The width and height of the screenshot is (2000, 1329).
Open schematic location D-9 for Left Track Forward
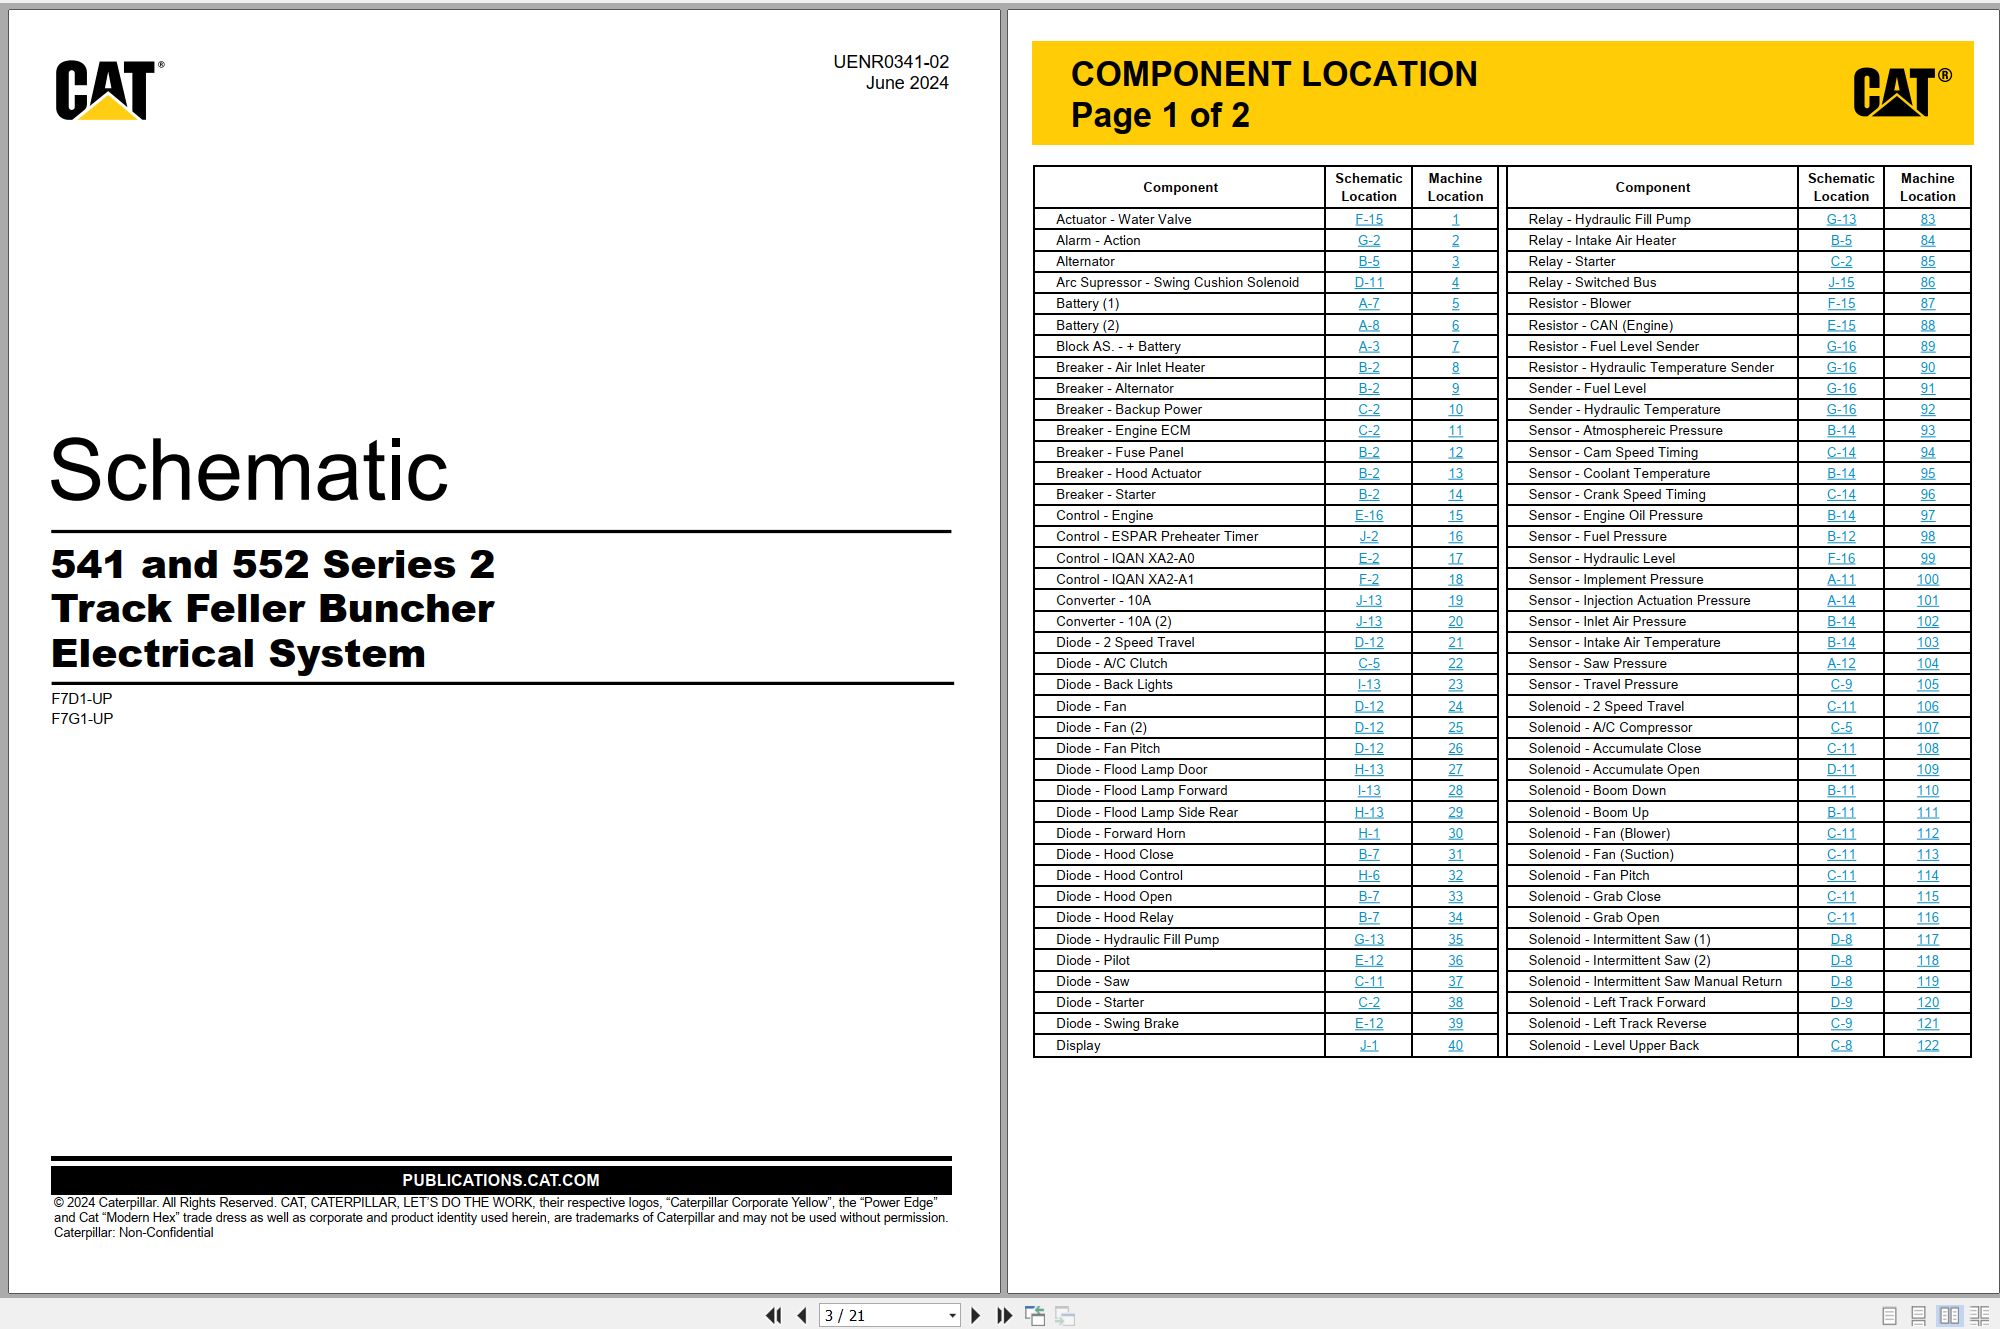pos(1841,1003)
